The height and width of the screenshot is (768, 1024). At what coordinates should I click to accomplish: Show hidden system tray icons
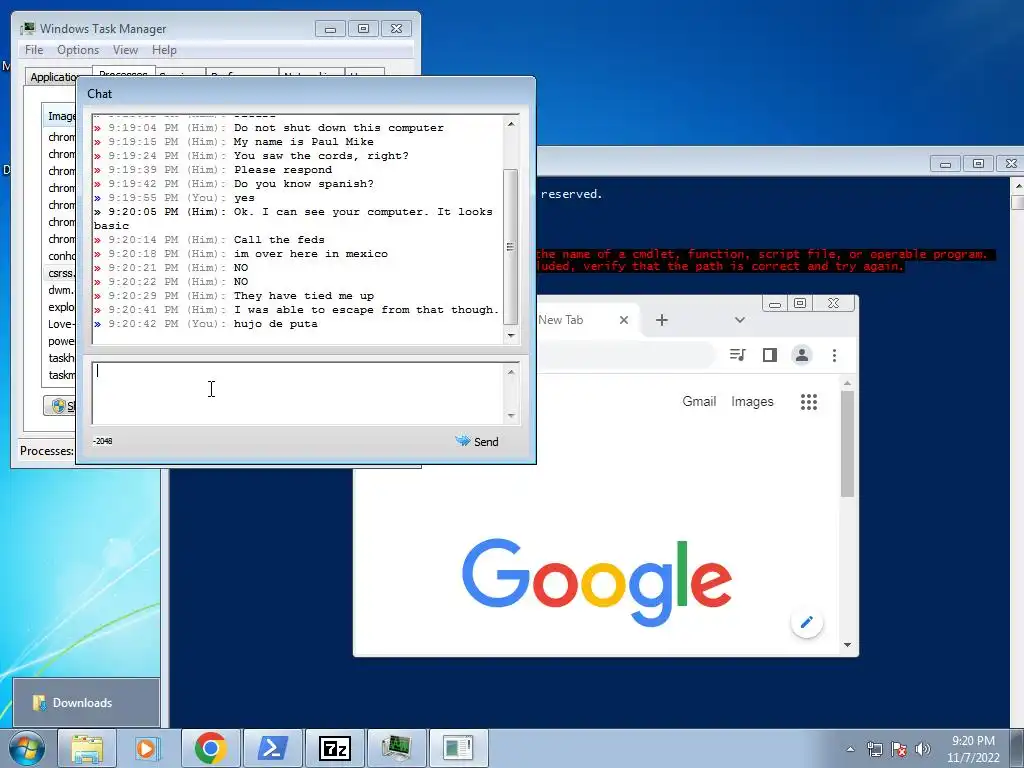point(850,749)
